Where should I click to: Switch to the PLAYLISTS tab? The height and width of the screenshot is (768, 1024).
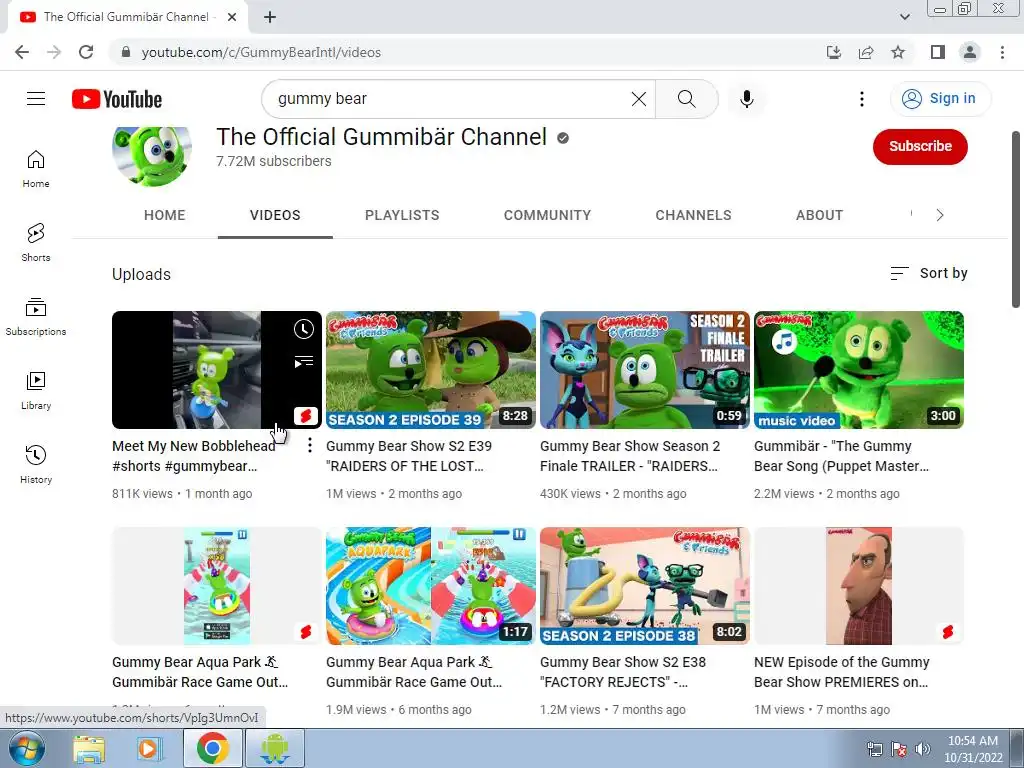coord(402,216)
